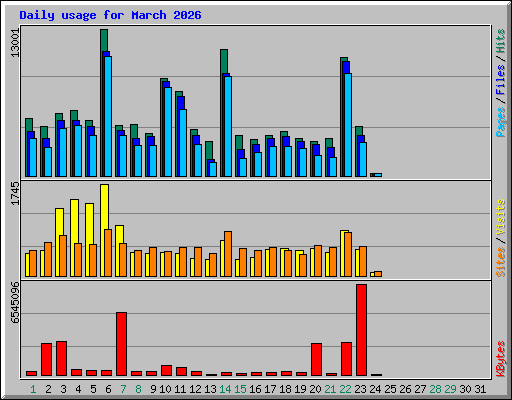512x400 pixels.
Task: Click the red KBytes bar for day 7
Action: [121, 344]
